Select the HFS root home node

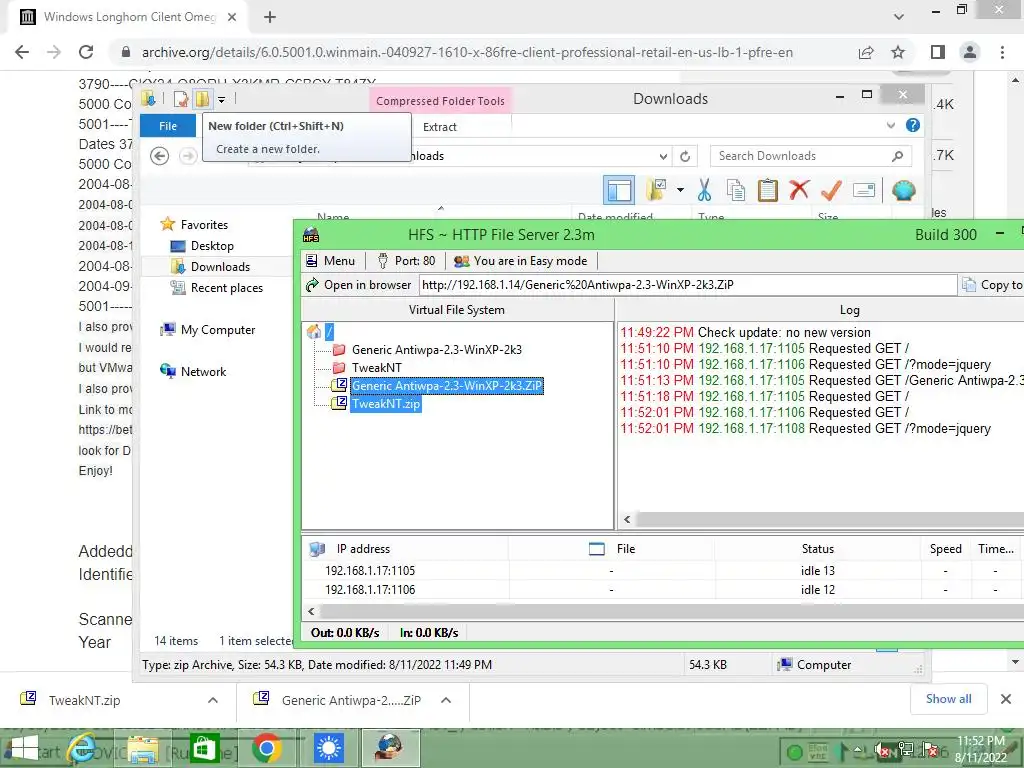pyautogui.click(x=321, y=332)
